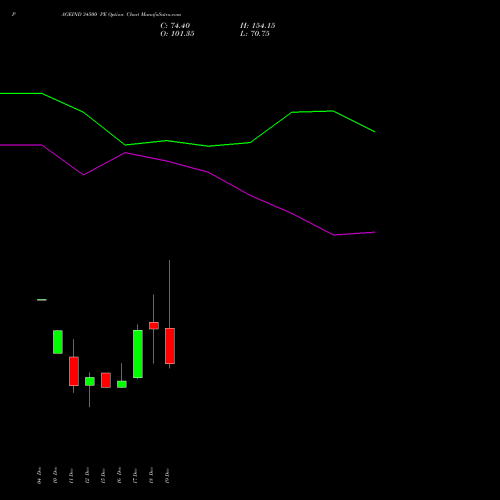Click the chart title mentioning MunafaSutra.com
The width and height of the screenshot is (500, 500).
click(x=121, y=15)
